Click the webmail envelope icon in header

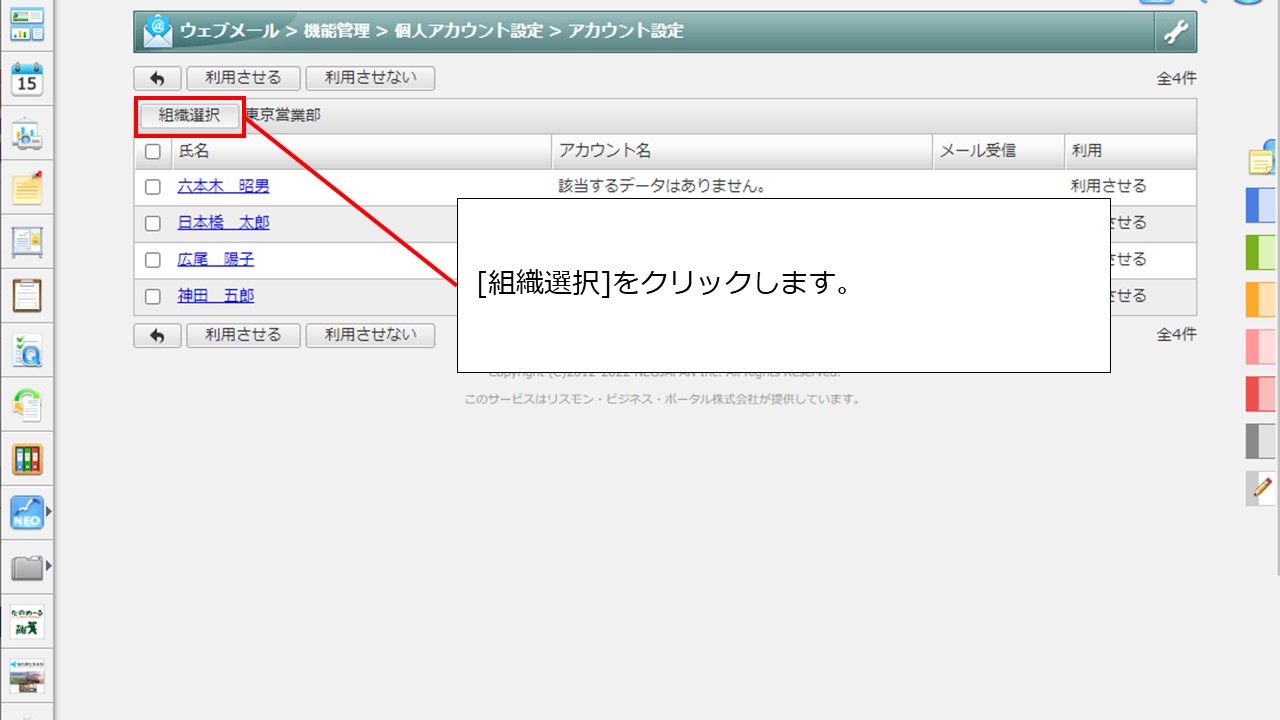pyautogui.click(x=158, y=31)
